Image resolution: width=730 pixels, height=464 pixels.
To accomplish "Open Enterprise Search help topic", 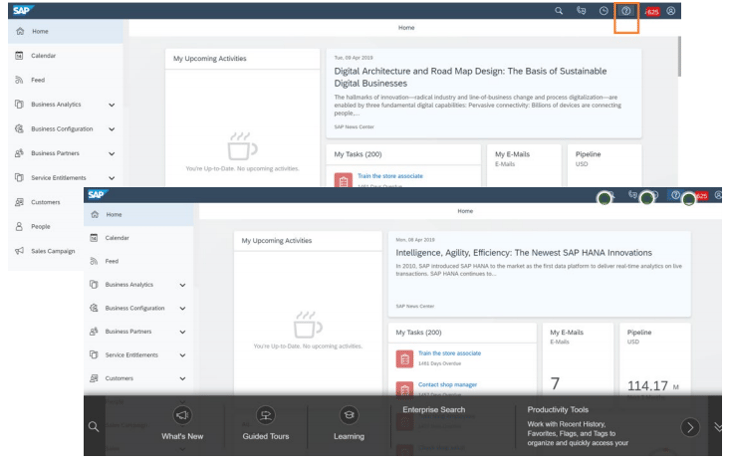I will click(x=433, y=410).
